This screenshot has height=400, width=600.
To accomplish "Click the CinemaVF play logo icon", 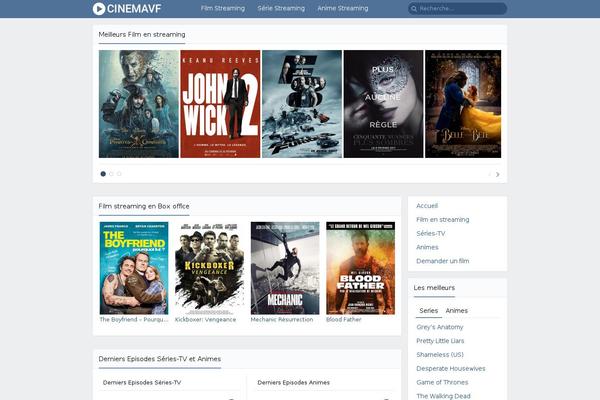I will click(x=99, y=8).
